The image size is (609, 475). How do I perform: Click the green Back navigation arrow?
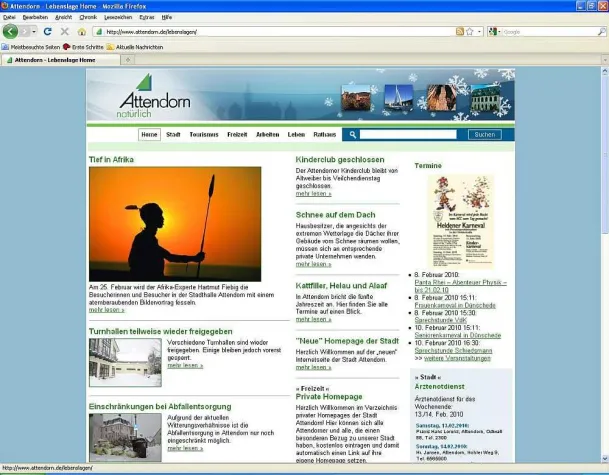coord(10,31)
